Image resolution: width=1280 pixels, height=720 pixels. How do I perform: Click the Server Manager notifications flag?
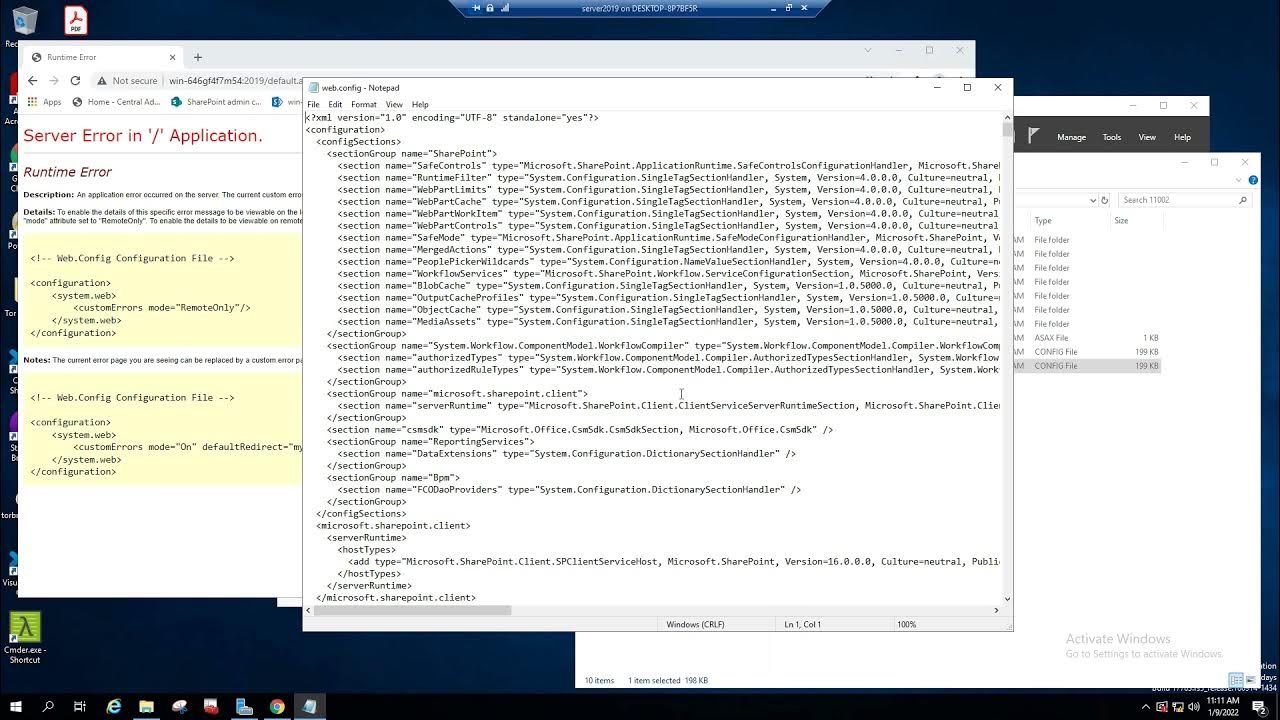click(x=1034, y=135)
